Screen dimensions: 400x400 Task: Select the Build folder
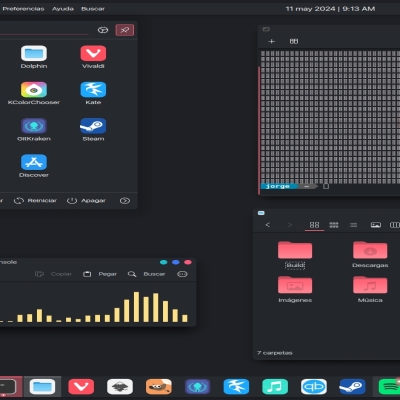point(295,255)
